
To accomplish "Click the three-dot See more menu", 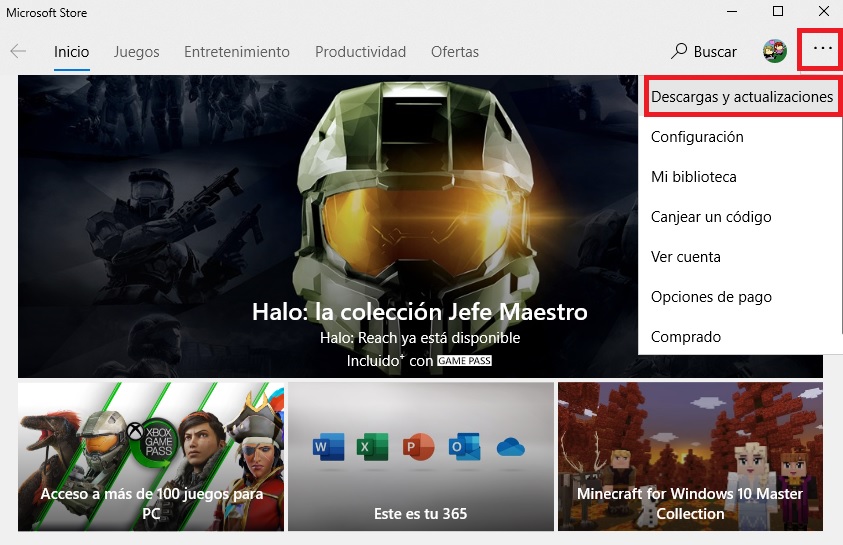I will tap(822, 49).
